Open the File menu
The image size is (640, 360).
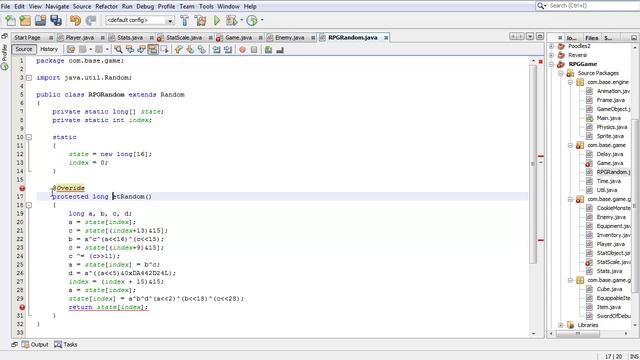click(x=6, y=6)
